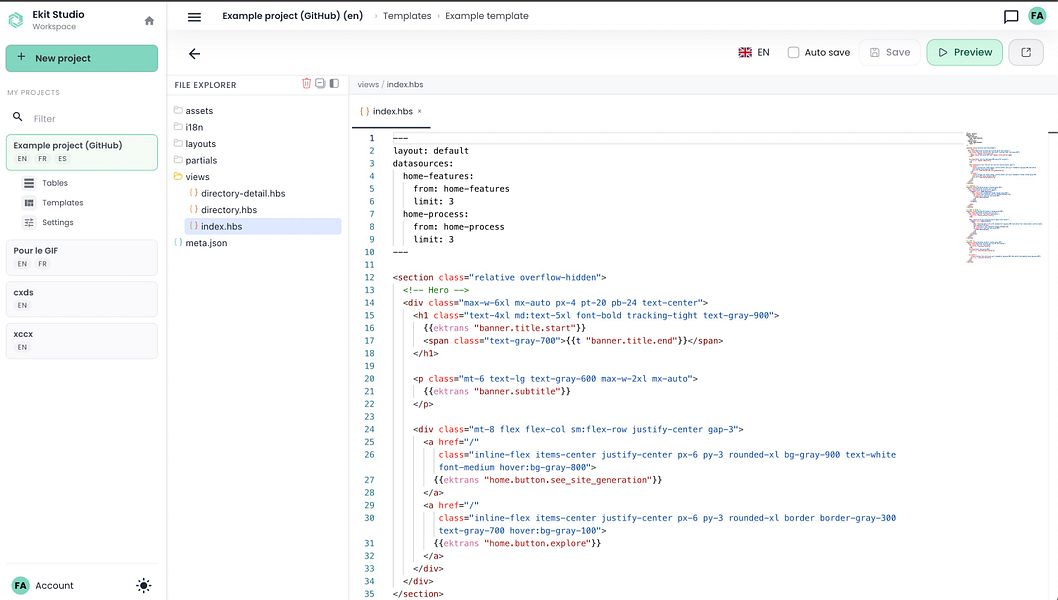Screen dimensions: 1058x600
Task: Open preview in new window icon
Action: click(1025, 52)
